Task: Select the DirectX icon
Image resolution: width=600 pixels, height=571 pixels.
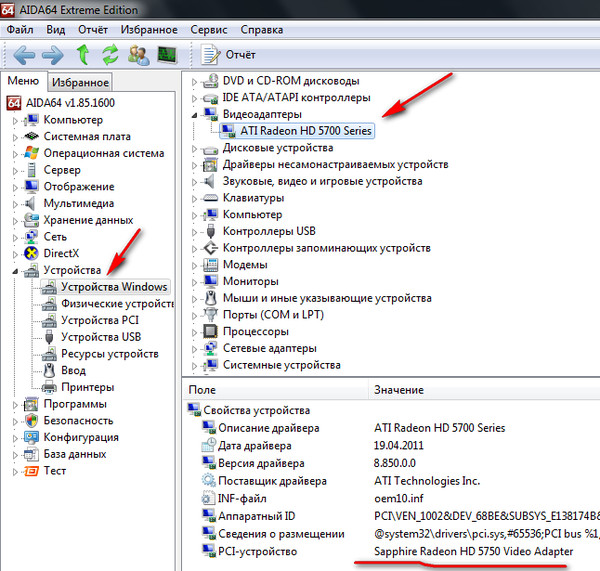Action: (x=31, y=253)
